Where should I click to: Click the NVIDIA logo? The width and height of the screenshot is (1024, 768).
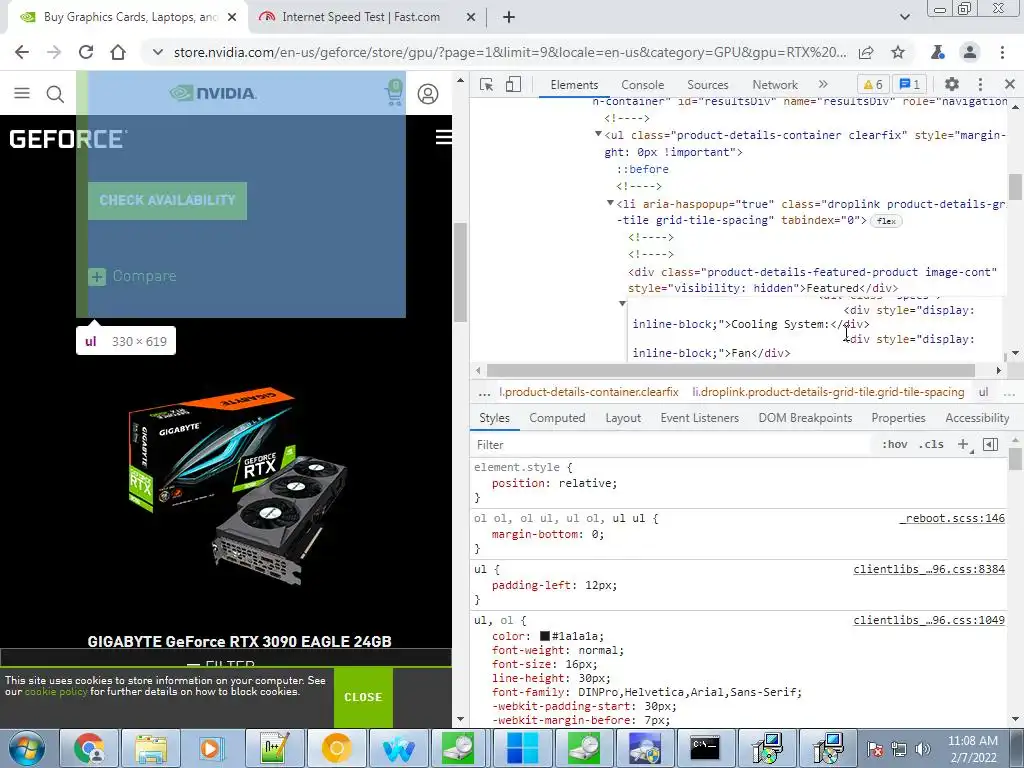point(213,93)
